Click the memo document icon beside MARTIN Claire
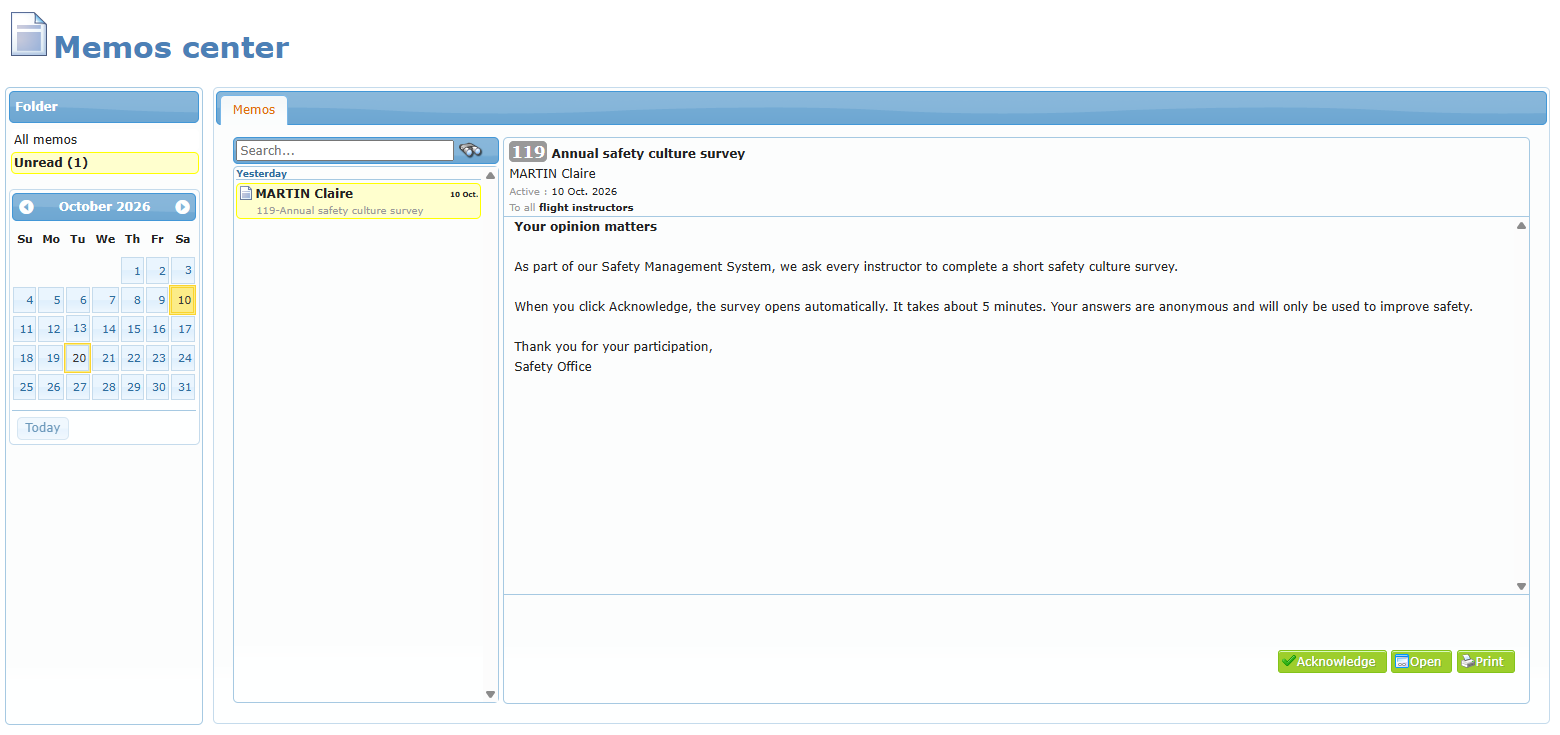The image size is (1560, 735). click(246, 194)
